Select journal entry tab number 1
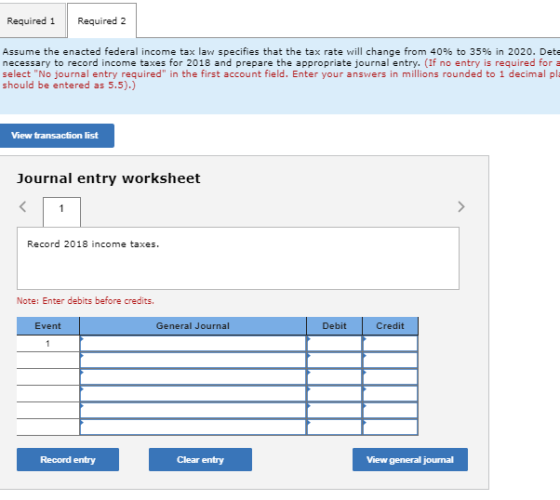The height and width of the screenshot is (500, 560). 62,211
